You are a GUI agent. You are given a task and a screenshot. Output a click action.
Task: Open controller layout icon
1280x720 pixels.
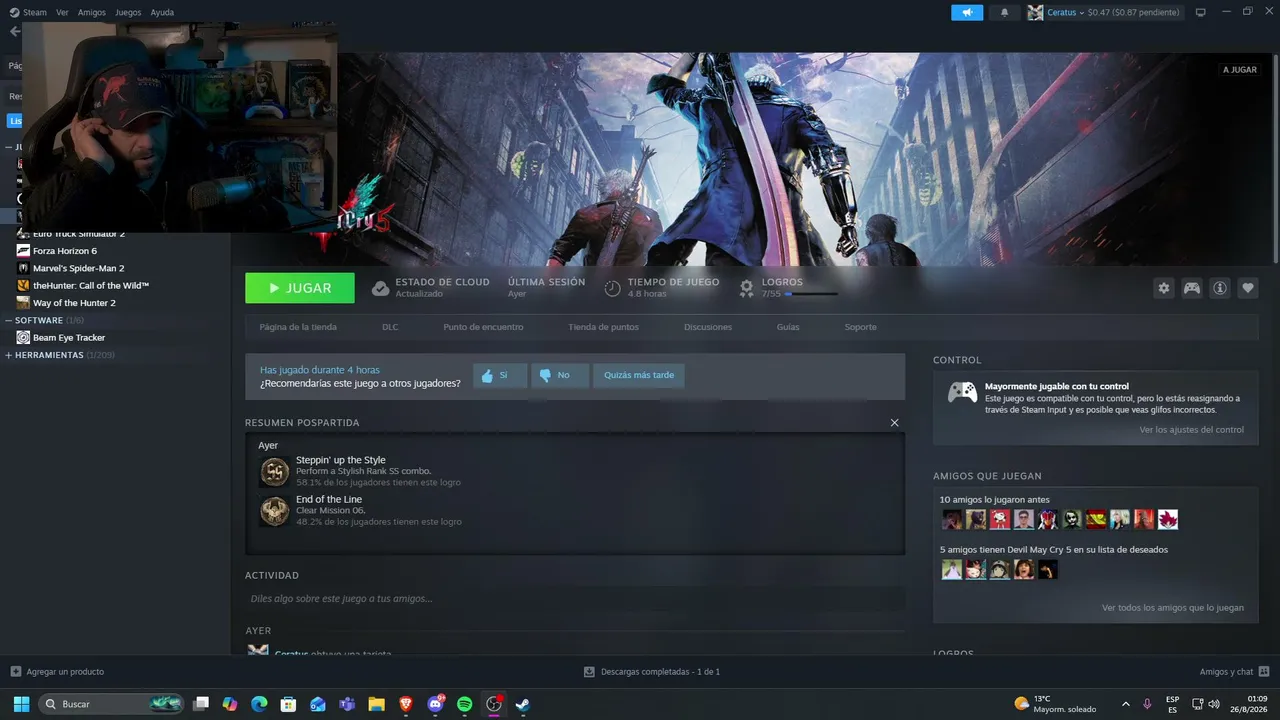[x=1192, y=288]
